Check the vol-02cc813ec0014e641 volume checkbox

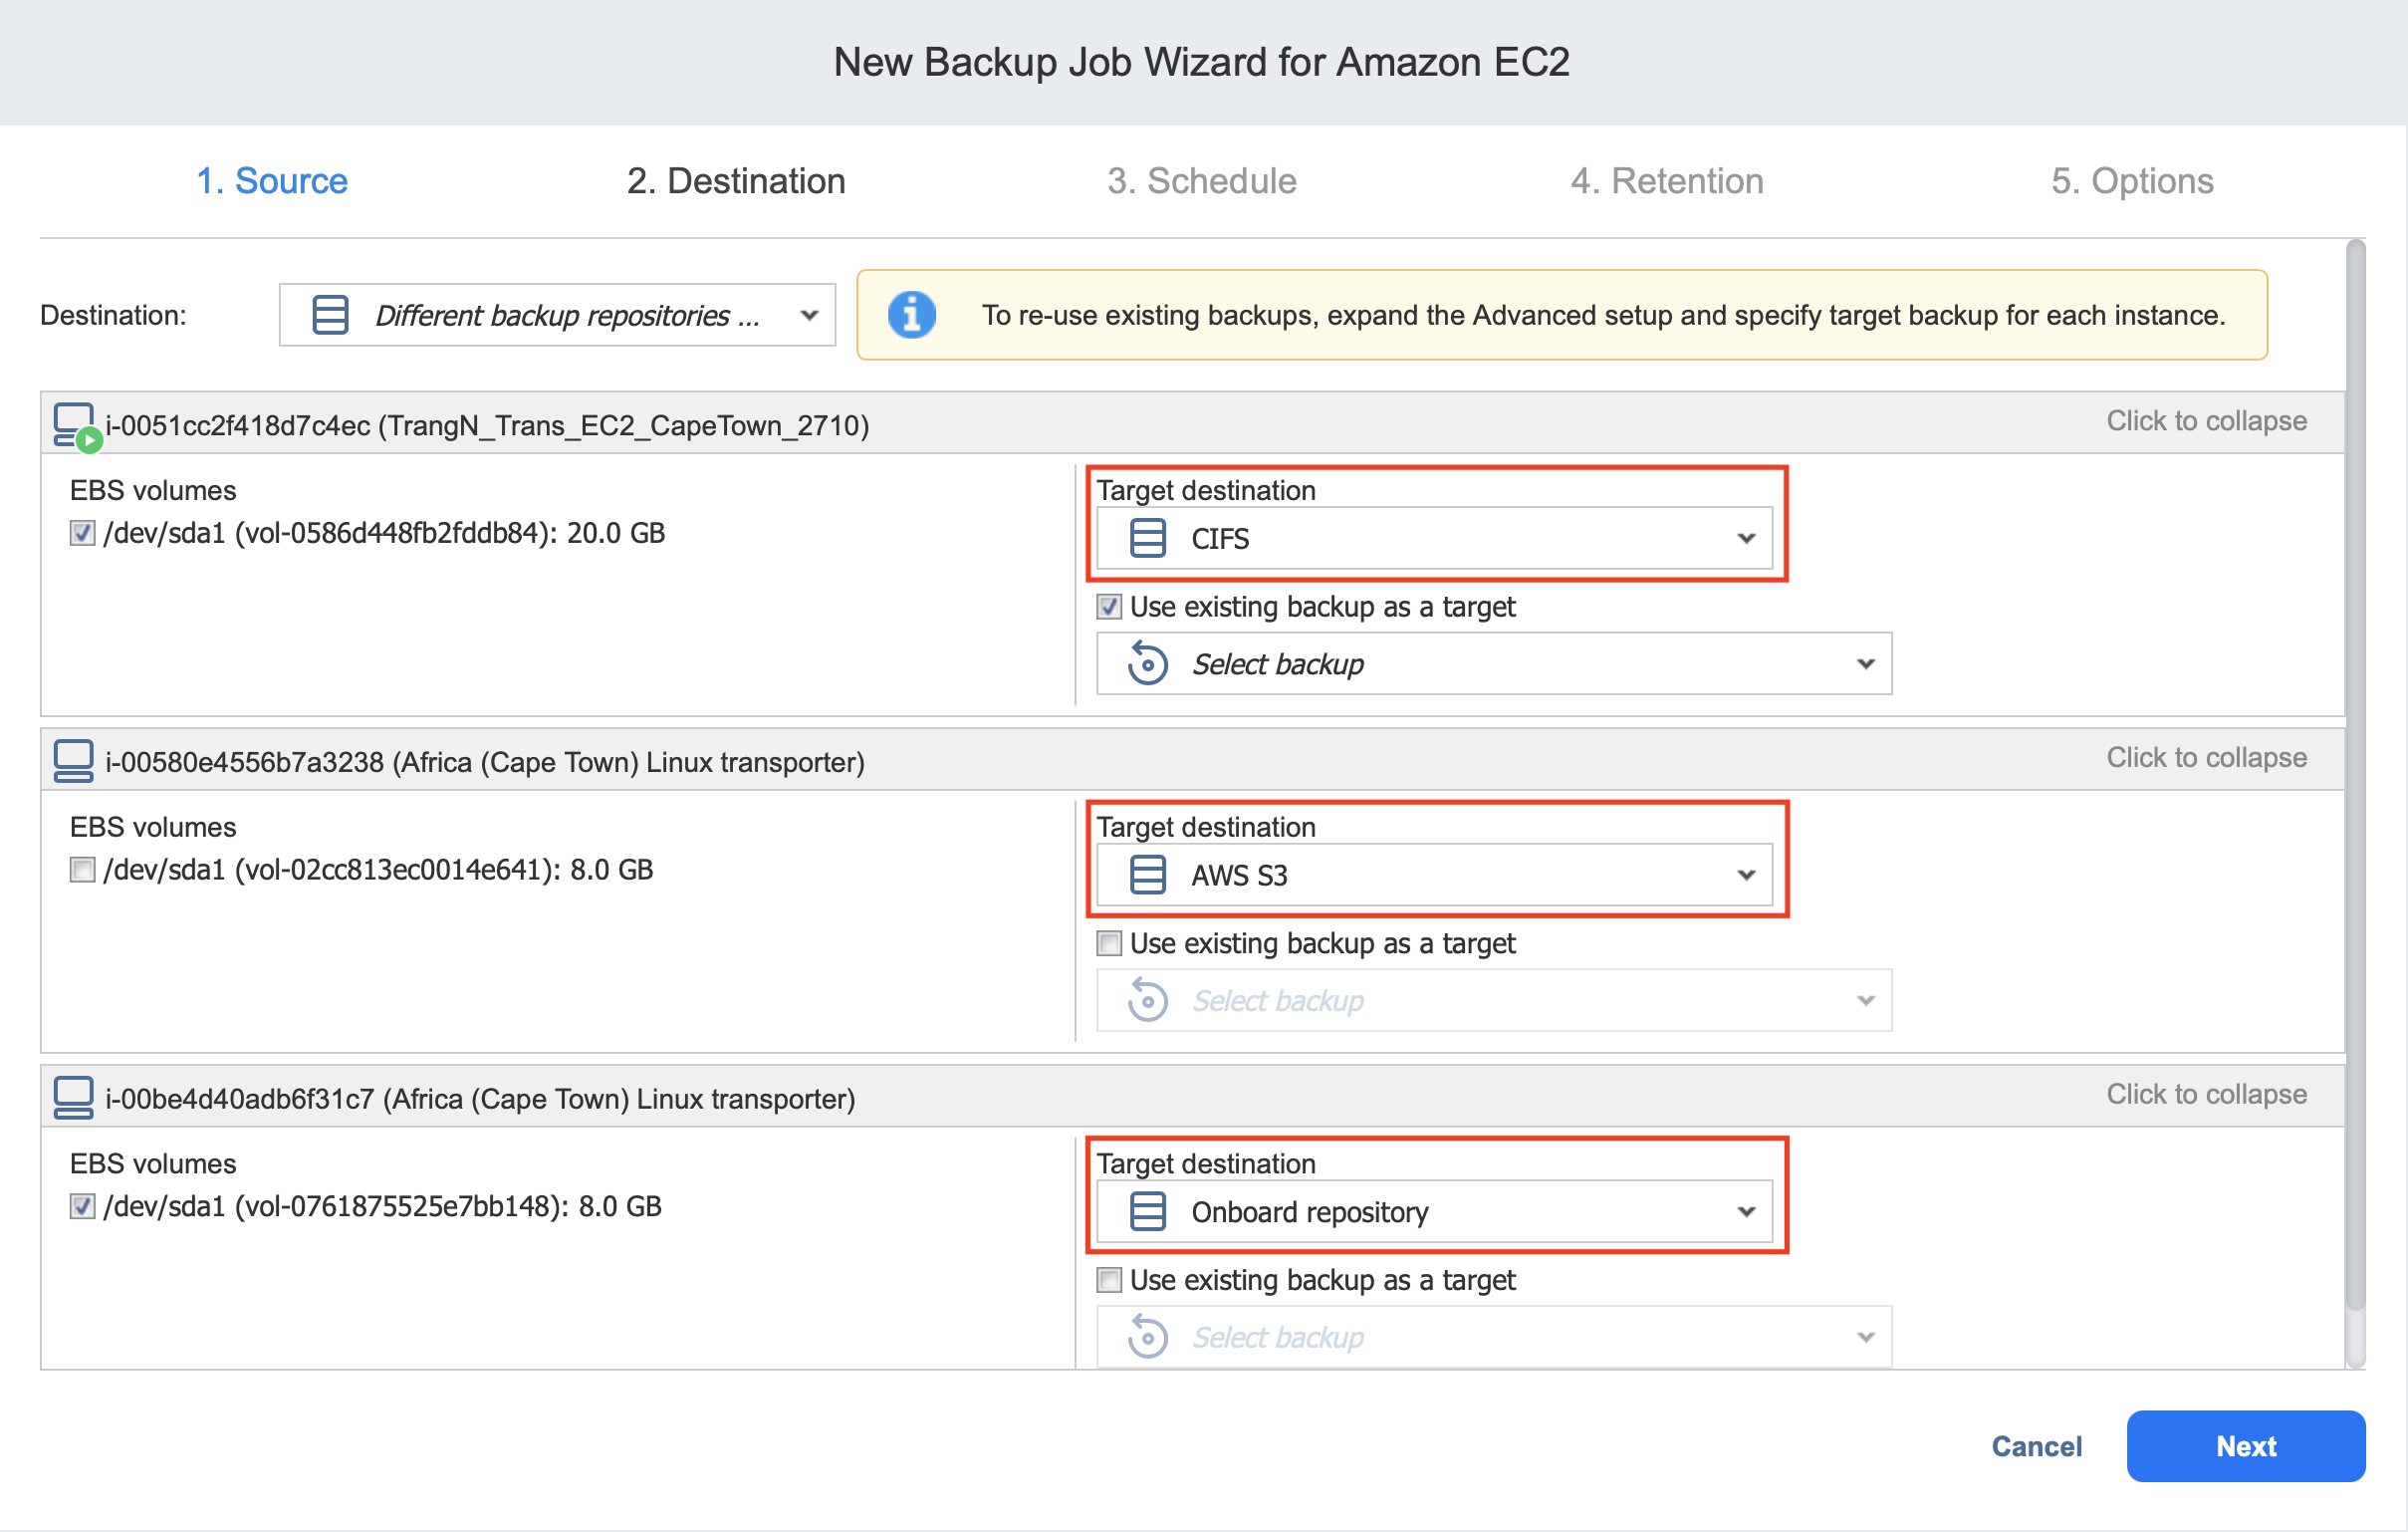82,870
